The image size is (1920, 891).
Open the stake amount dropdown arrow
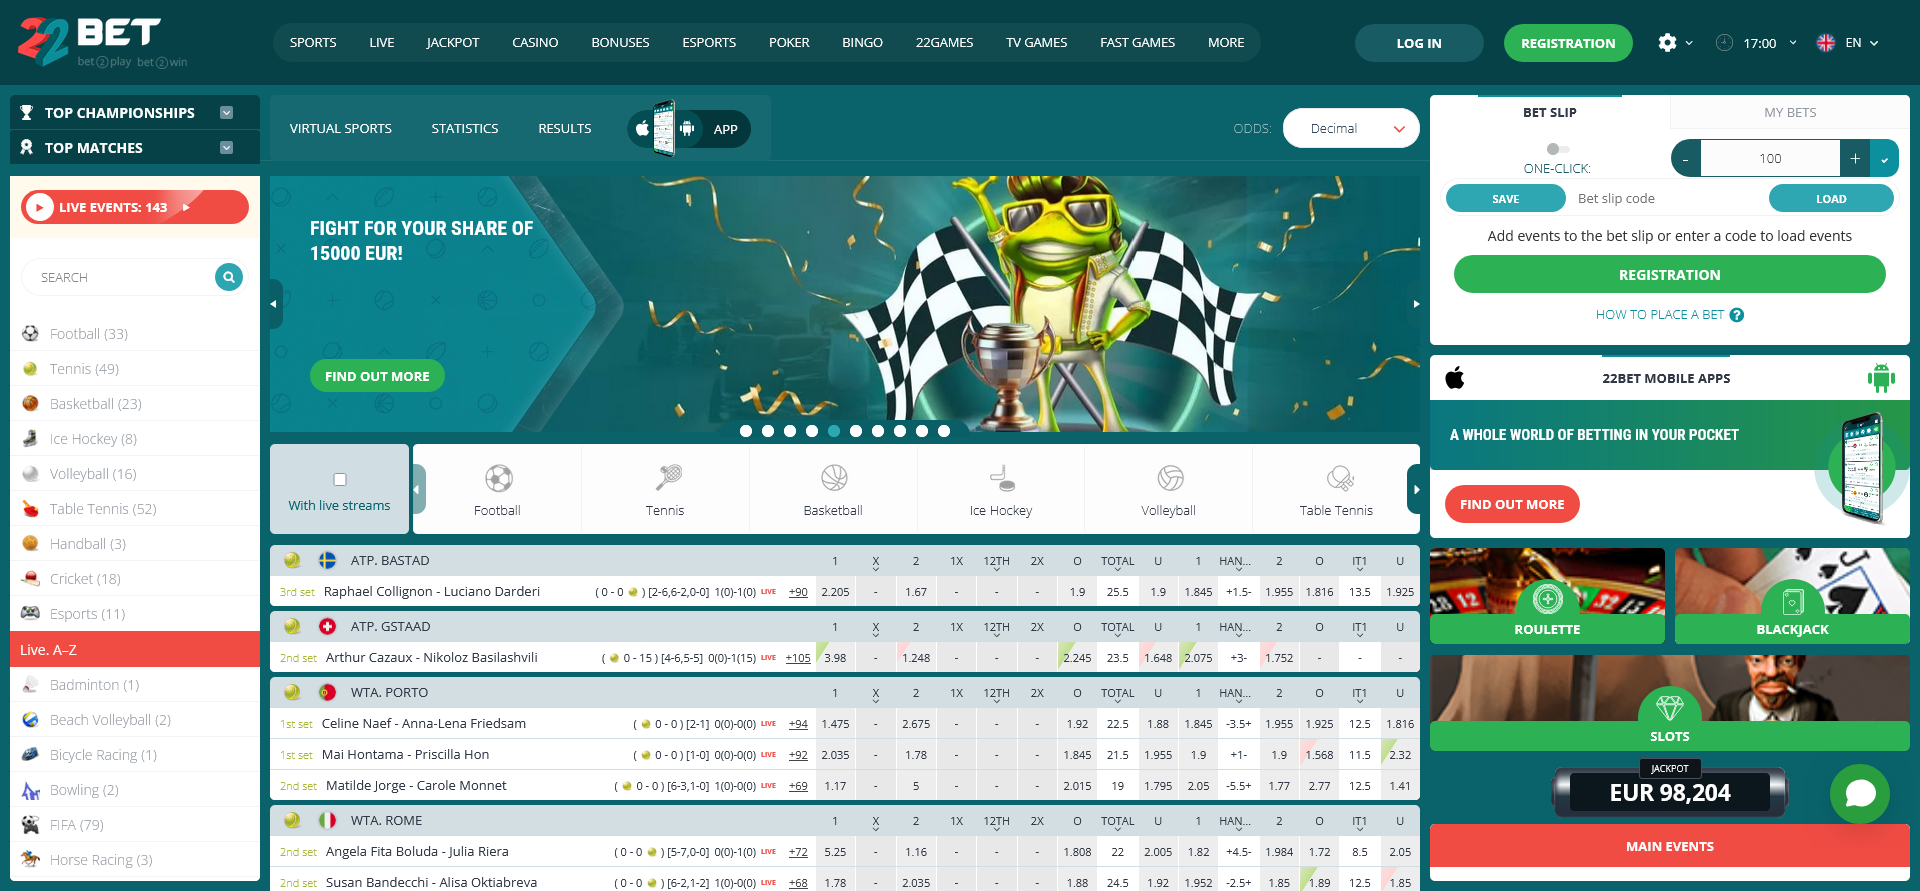(x=1885, y=159)
